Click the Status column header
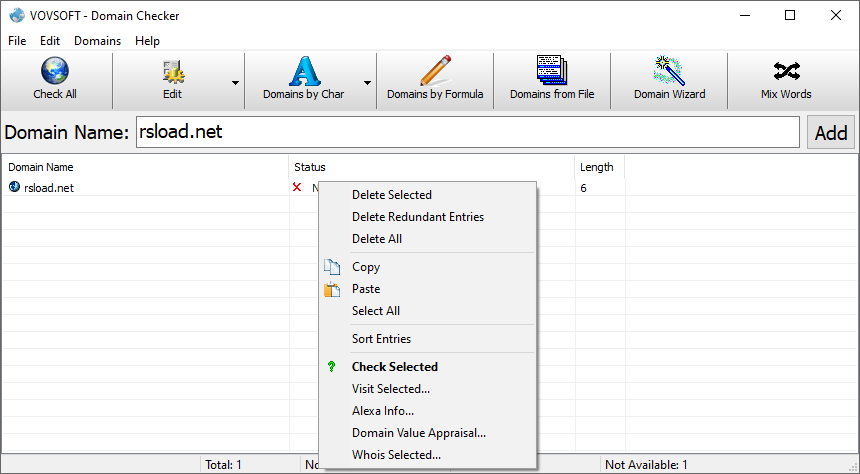The image size is (860, 474). click(431, 167)
